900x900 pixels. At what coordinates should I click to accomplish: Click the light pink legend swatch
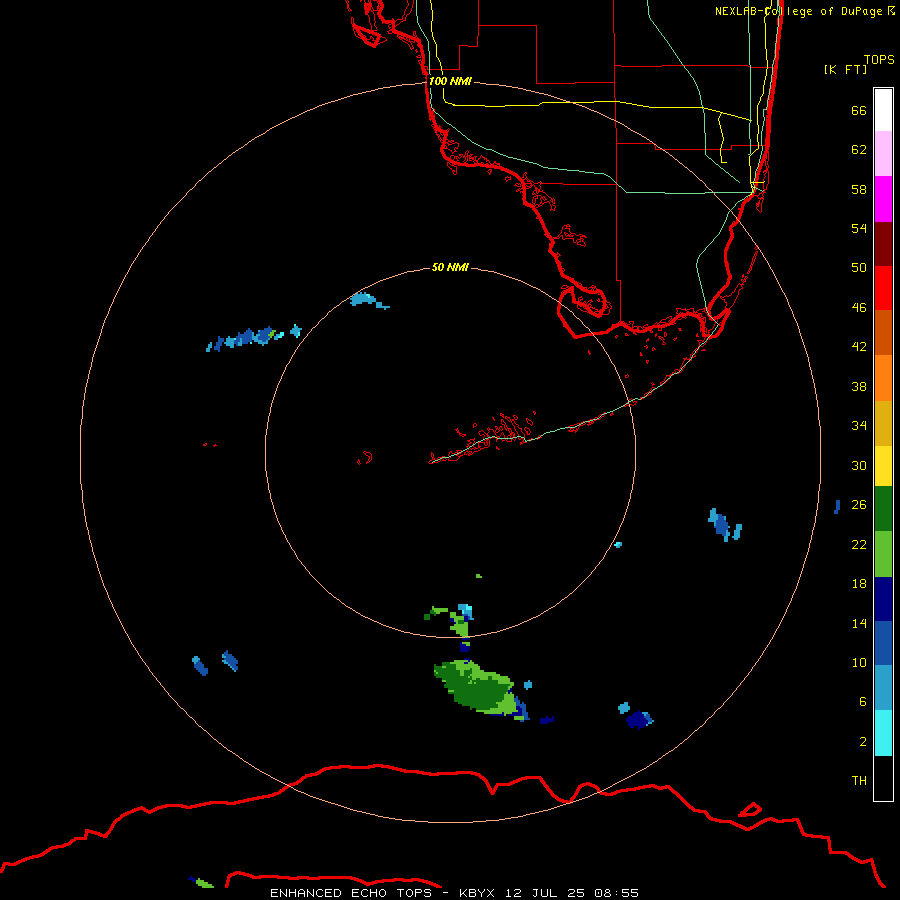(883, 154)
